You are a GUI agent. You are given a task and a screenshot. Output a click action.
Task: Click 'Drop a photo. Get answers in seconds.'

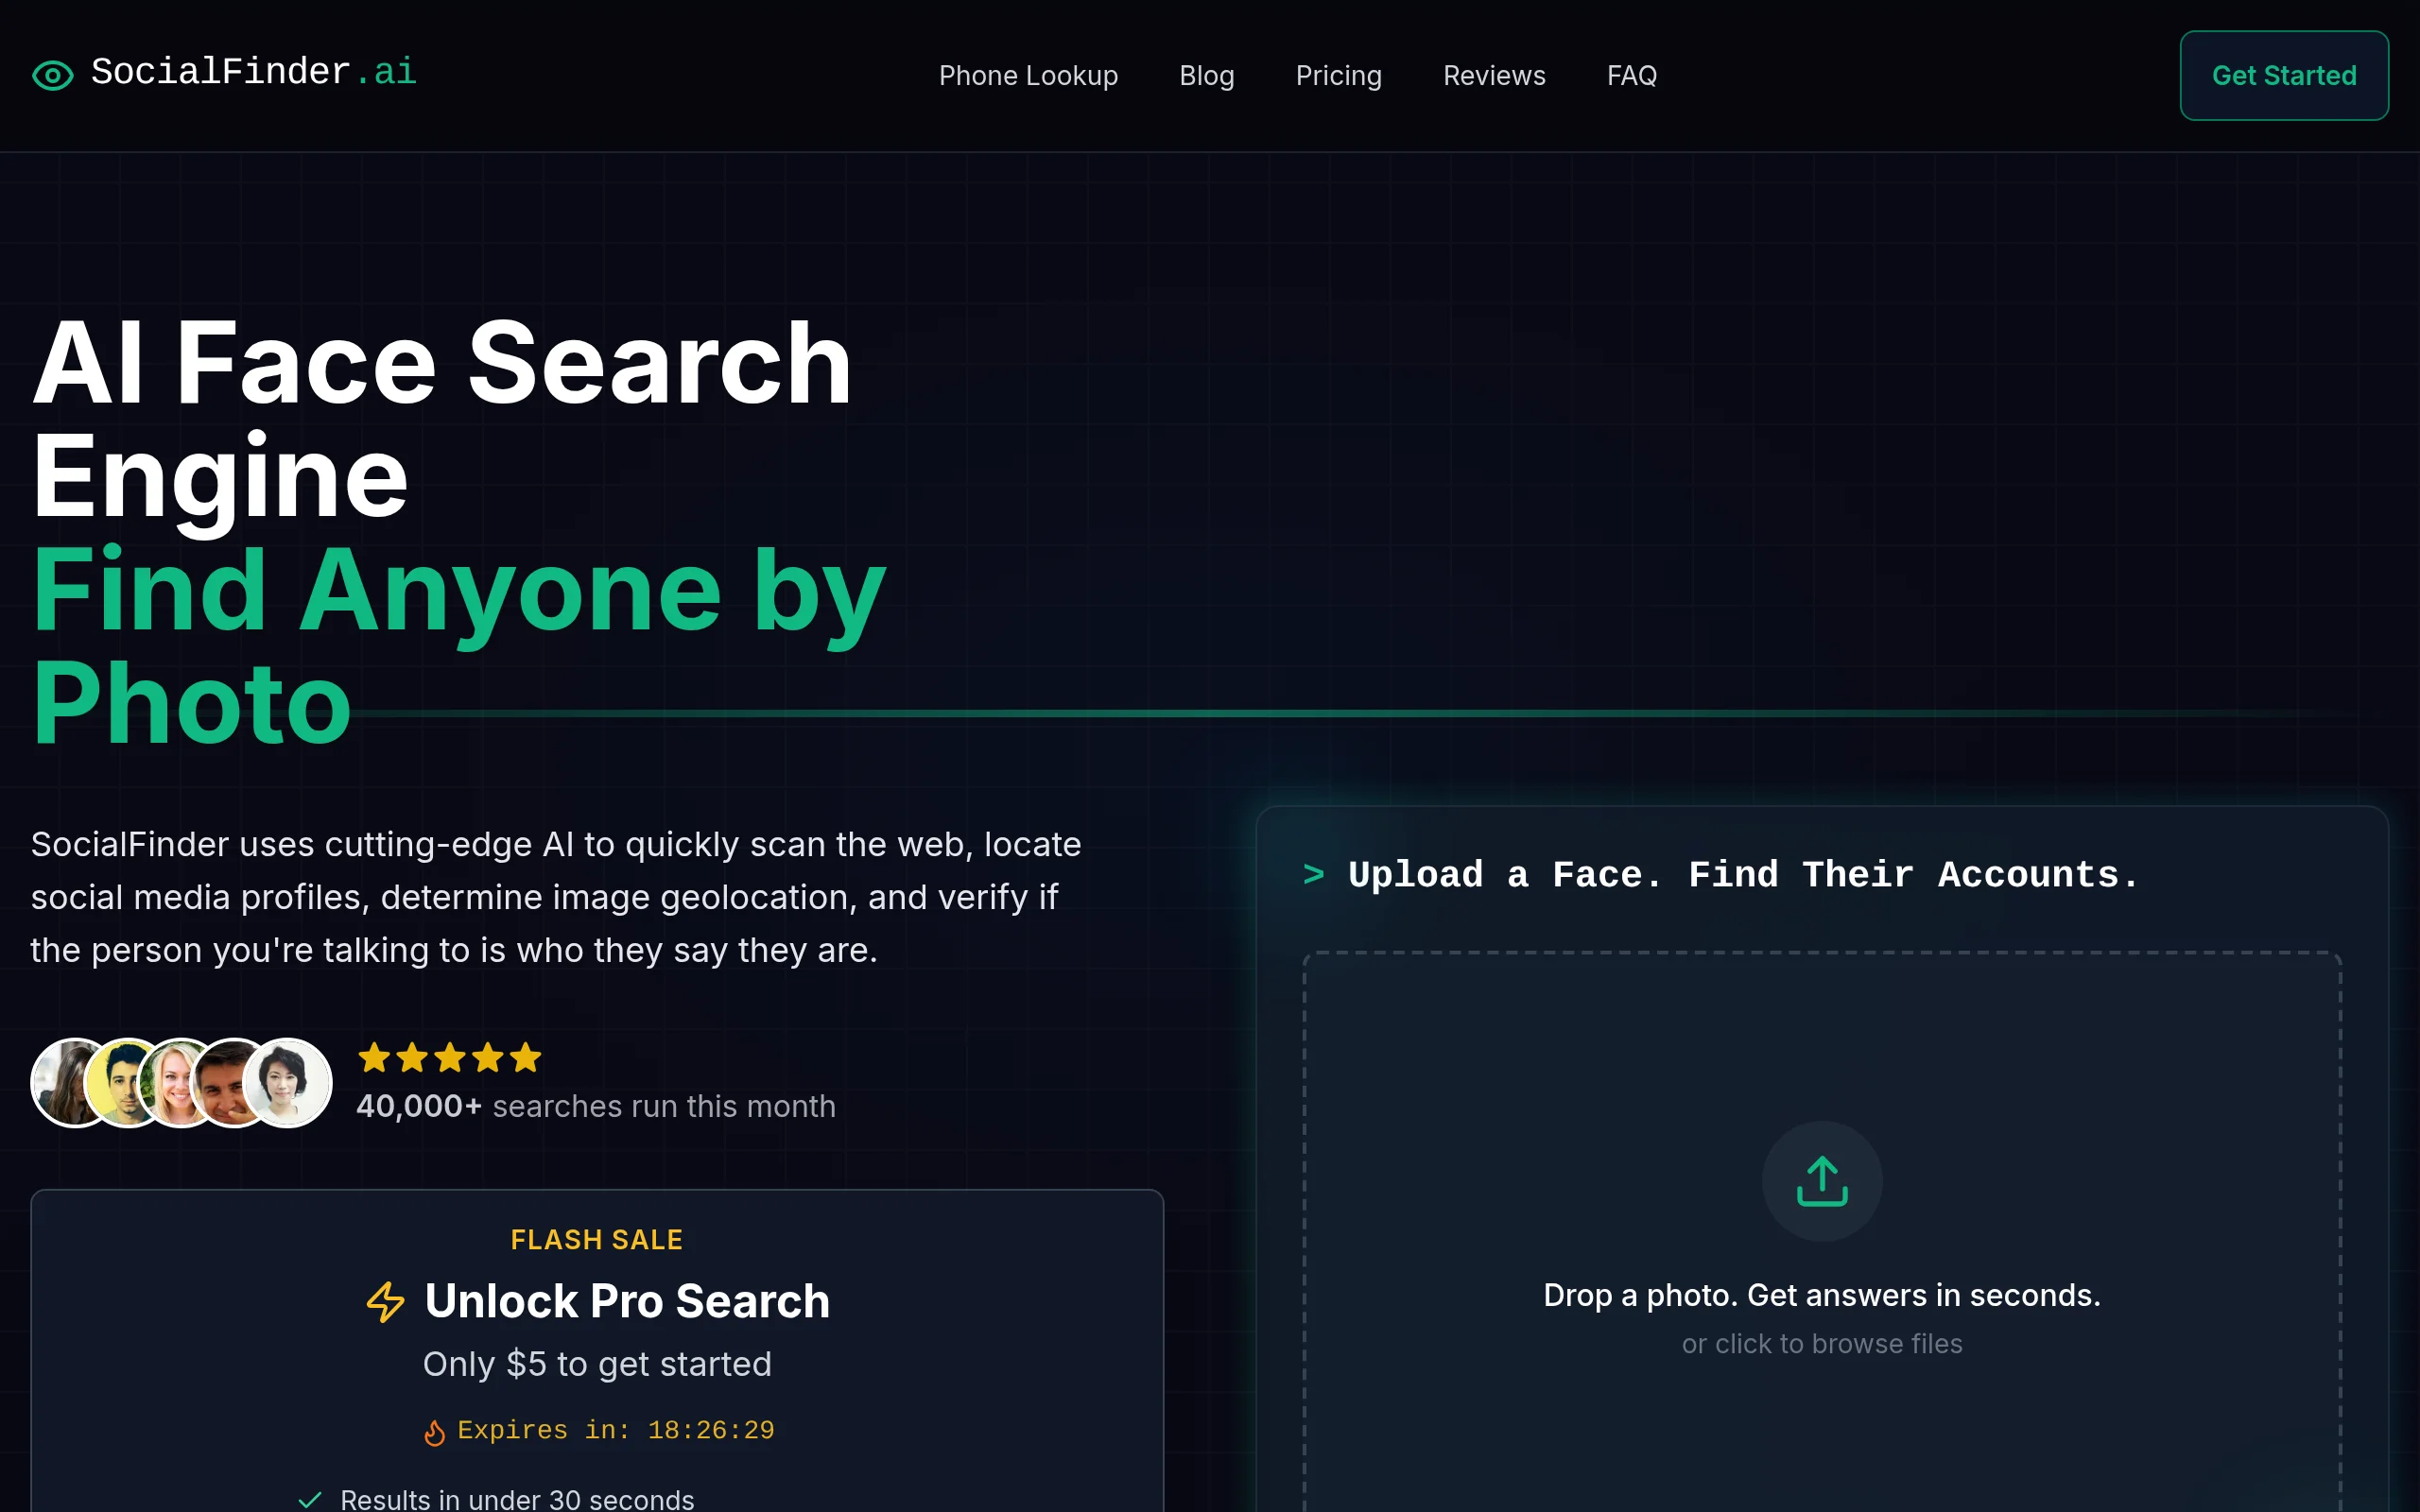coord(1821,1295)
